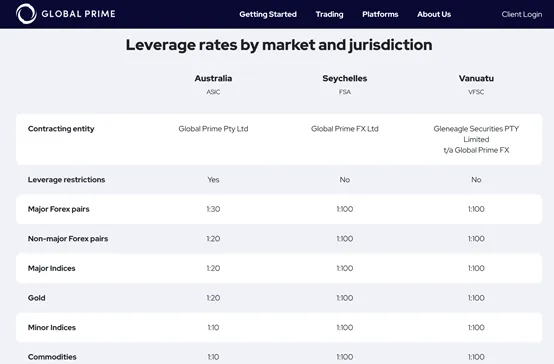Click the Australia Gold 1:20 value

[213, 298]
